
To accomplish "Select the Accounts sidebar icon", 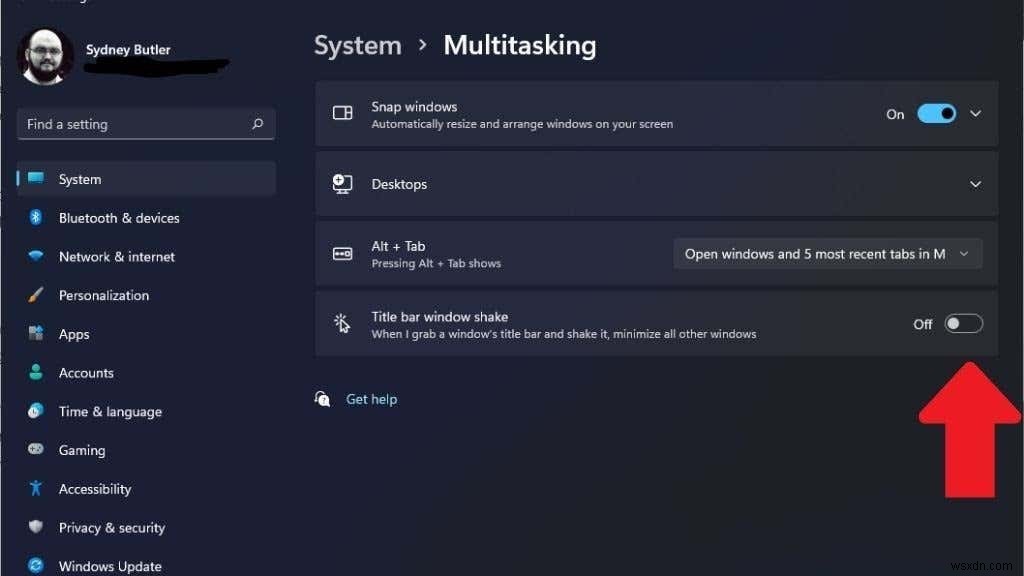I will point(35,372).
